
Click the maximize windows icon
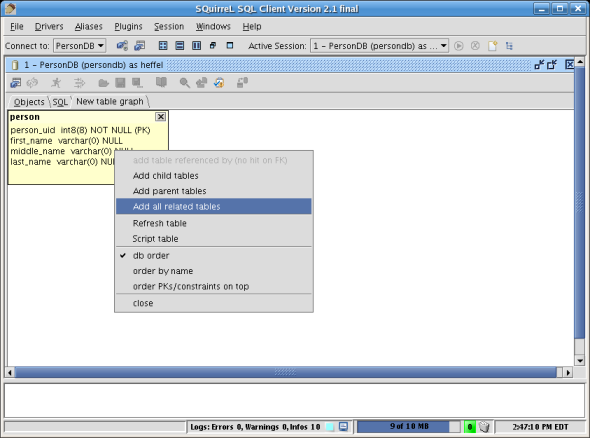230,46
